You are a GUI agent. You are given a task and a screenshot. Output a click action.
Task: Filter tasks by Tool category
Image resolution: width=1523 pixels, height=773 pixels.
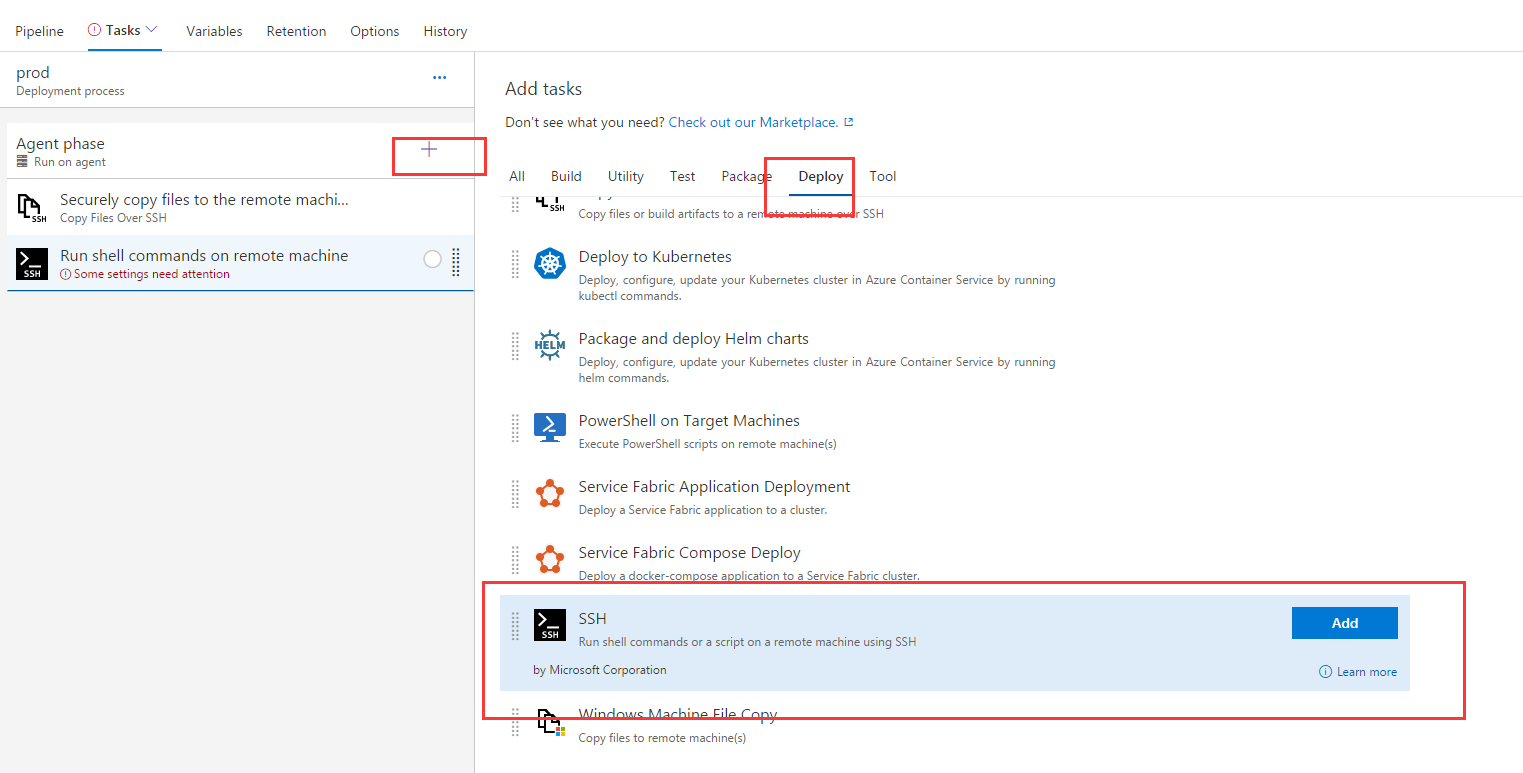coord(883,176)
